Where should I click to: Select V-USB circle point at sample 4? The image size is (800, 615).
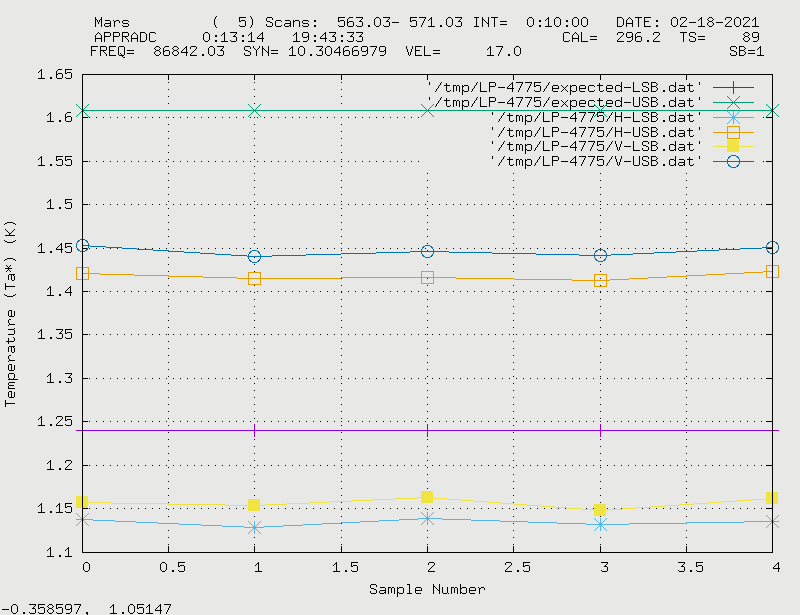pos(772,248)
